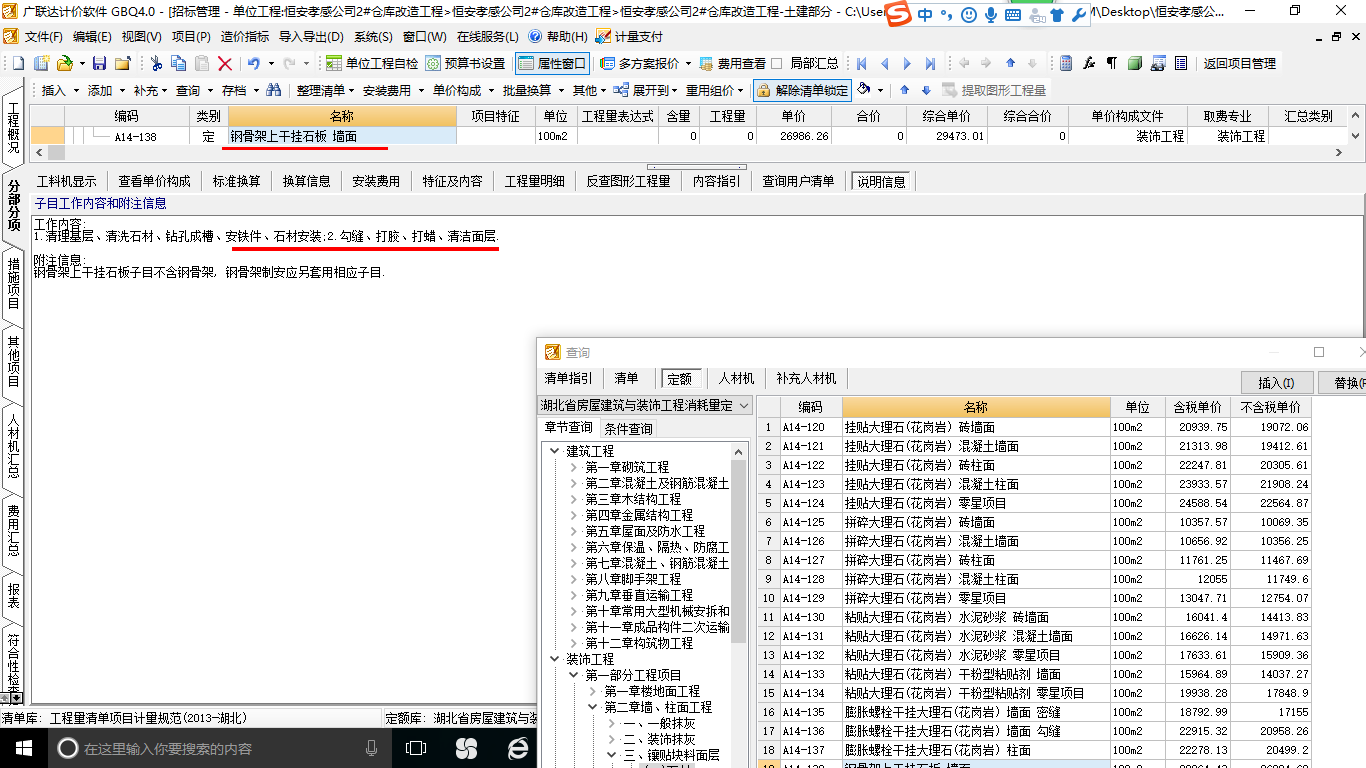Click the open folder icon

coord(65,63)
